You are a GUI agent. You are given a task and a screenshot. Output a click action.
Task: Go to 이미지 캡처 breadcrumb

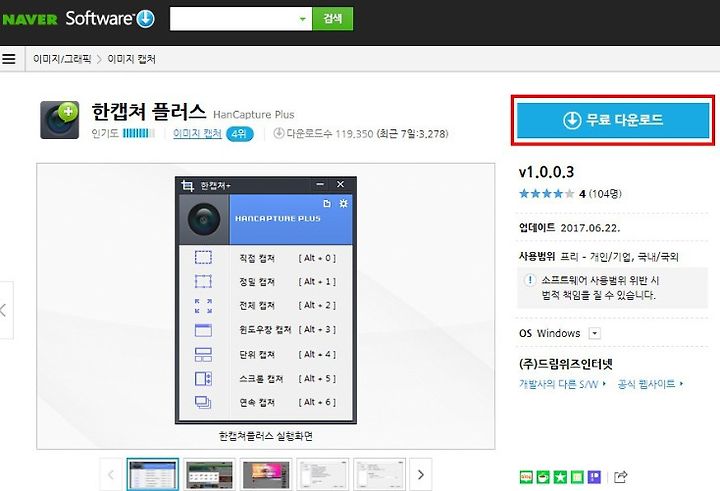[x=132, y=59]
